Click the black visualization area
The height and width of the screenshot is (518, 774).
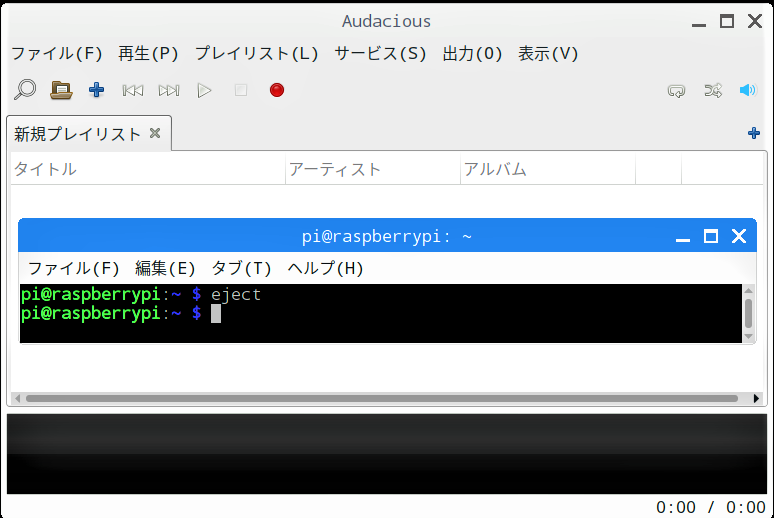(387, 454)
